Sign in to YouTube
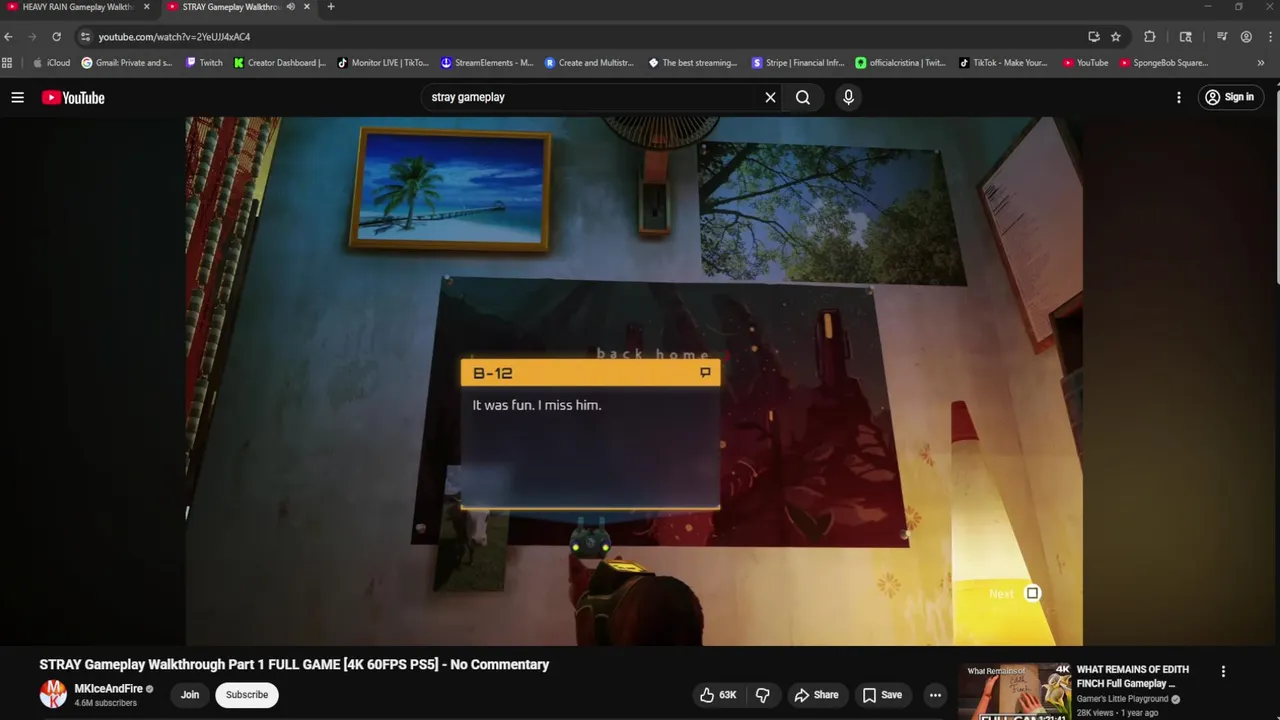Viewport: 1280px width, 720px height. tap(1229, 97)
